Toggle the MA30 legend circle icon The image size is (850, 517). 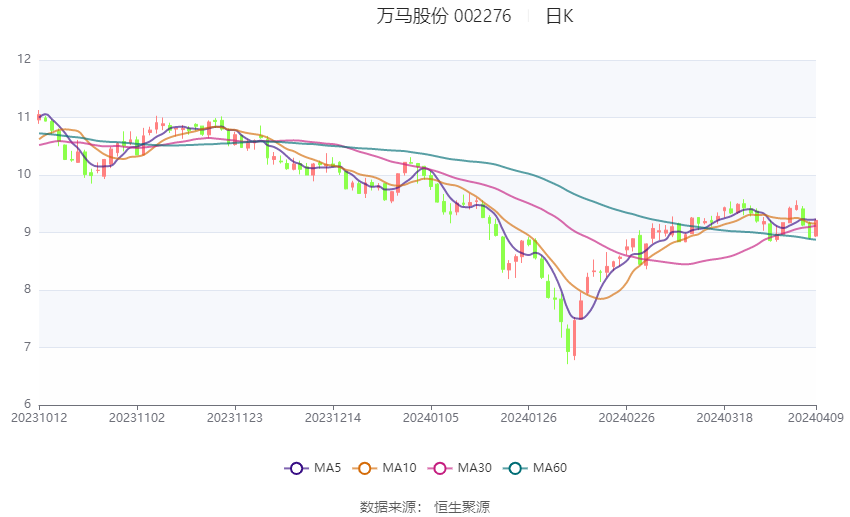pos(440,468)
